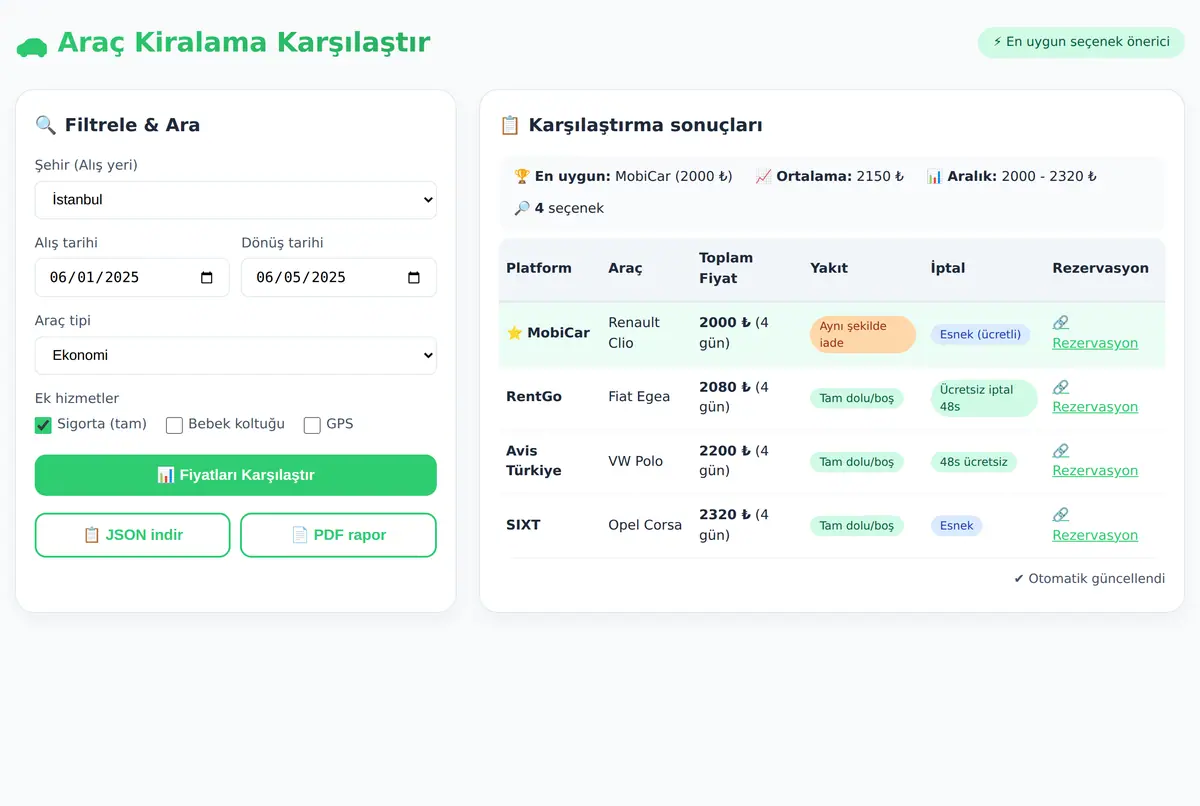Click the green car logo icon
Viewport: 1200px width, 806px height.
coord(32,46)
